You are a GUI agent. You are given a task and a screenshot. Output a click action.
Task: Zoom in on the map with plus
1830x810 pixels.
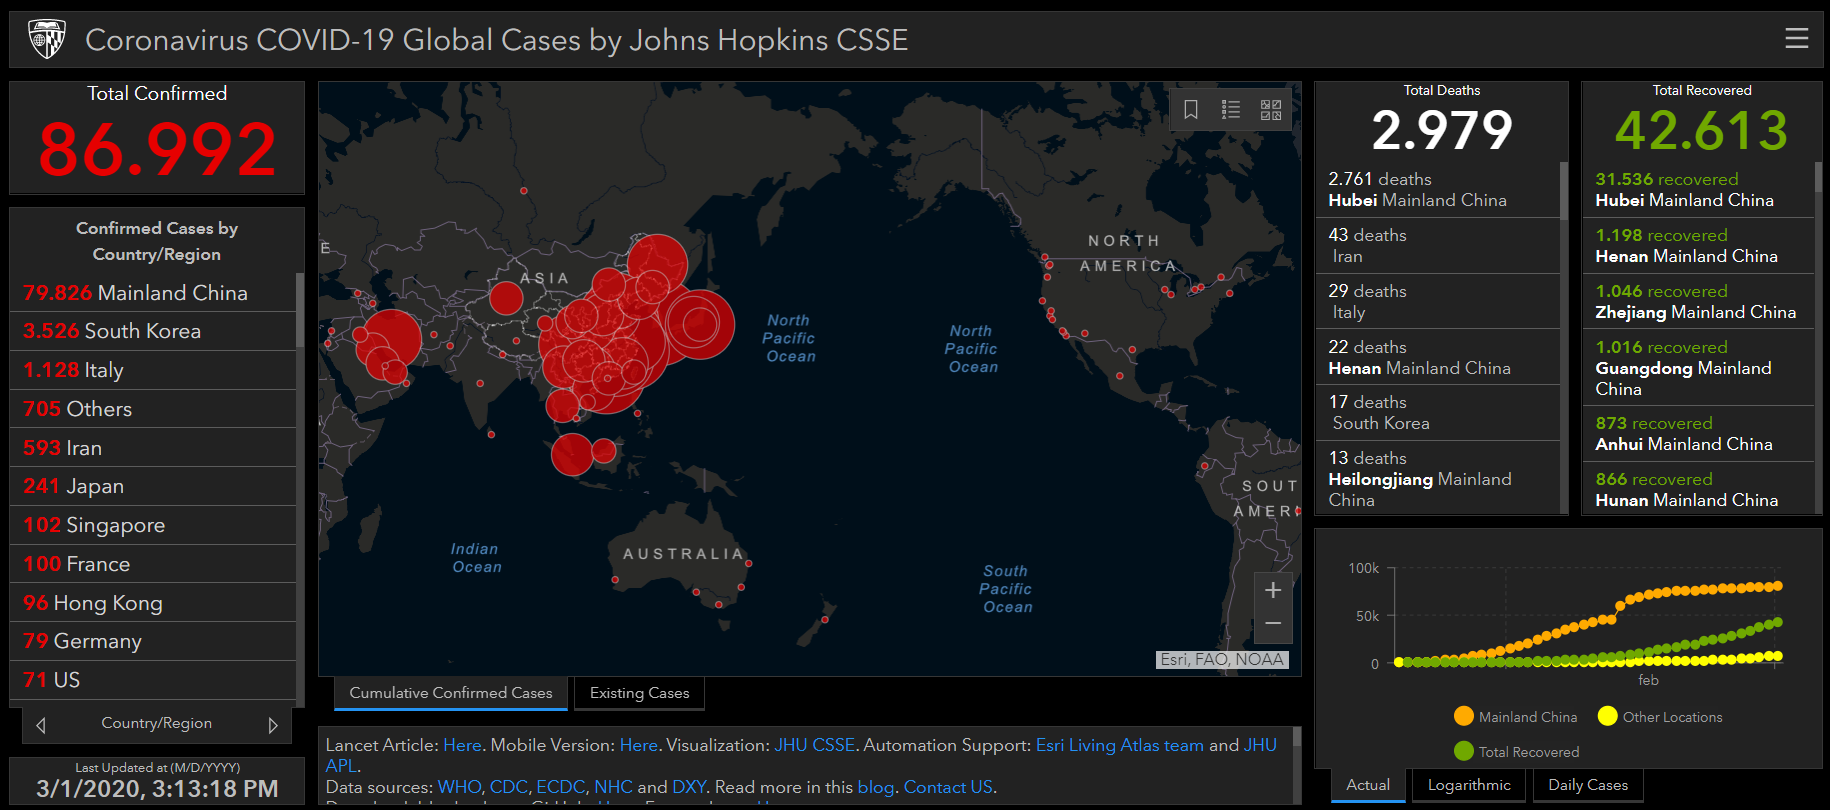coord(1273,590)
